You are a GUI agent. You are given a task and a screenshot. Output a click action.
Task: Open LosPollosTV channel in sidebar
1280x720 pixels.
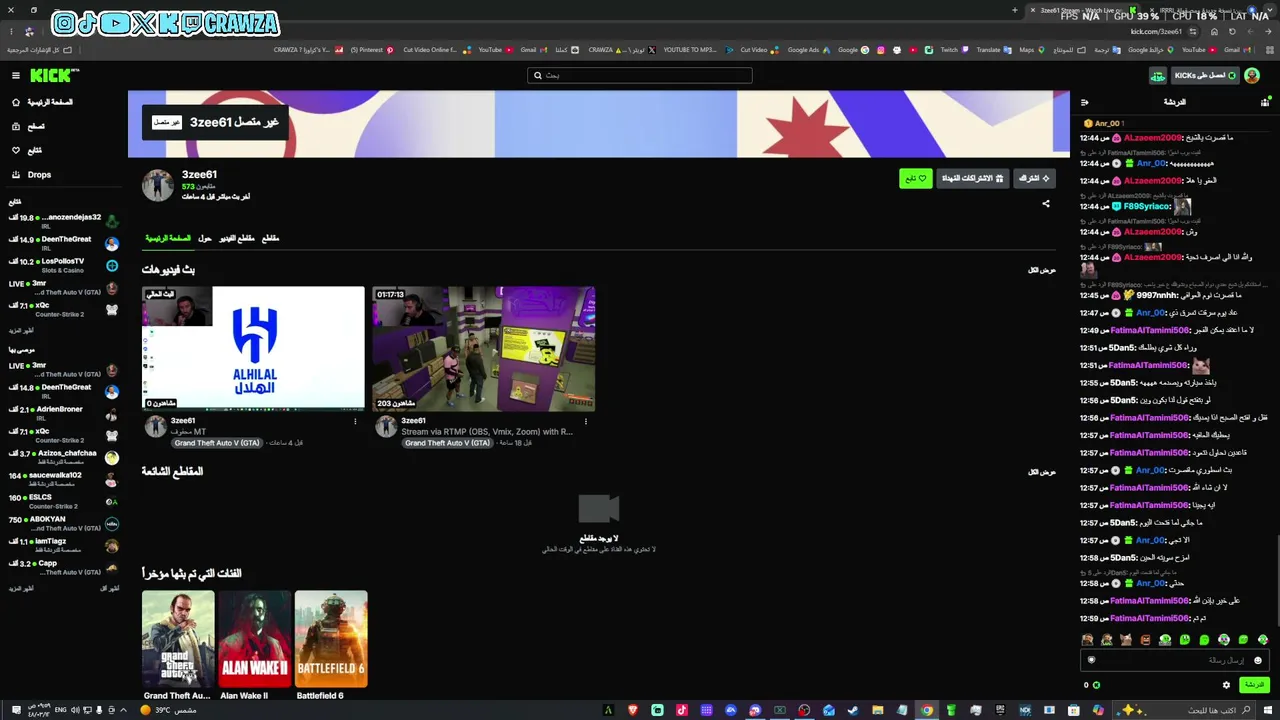coord(62,265)
